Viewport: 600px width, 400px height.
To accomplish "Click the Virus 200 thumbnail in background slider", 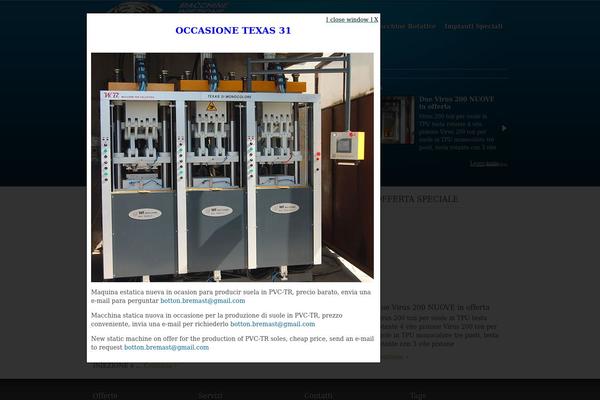I will (x=397, y=120).
